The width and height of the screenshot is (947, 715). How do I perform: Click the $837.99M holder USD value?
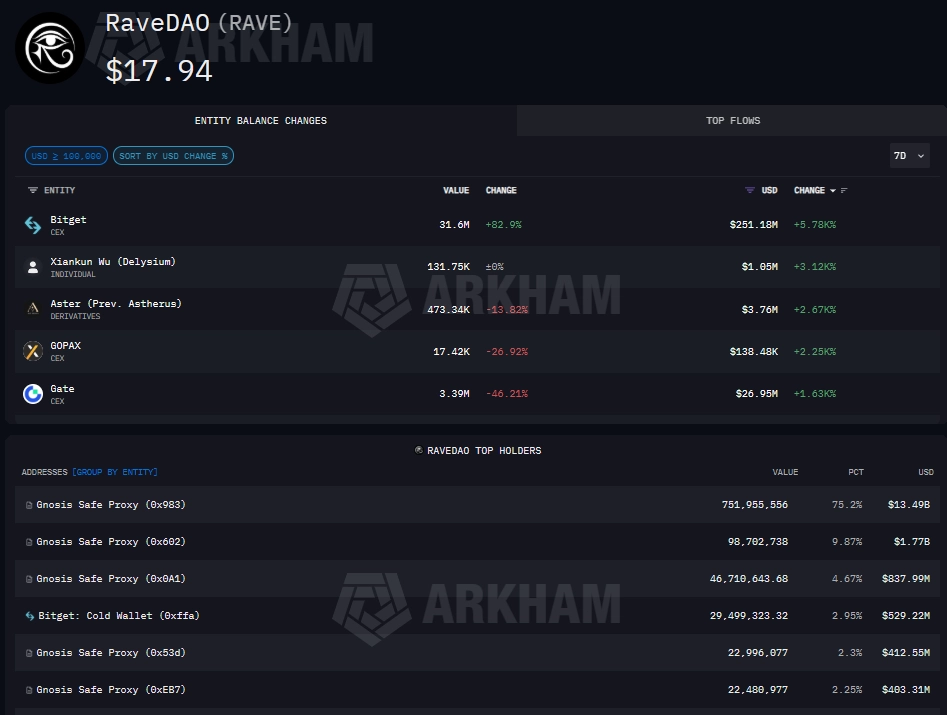click(906, 579)
